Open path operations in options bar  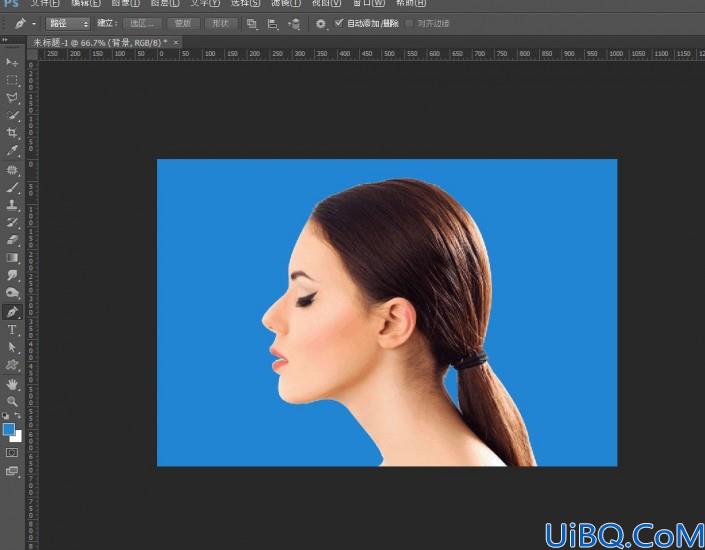click(252, 24)
